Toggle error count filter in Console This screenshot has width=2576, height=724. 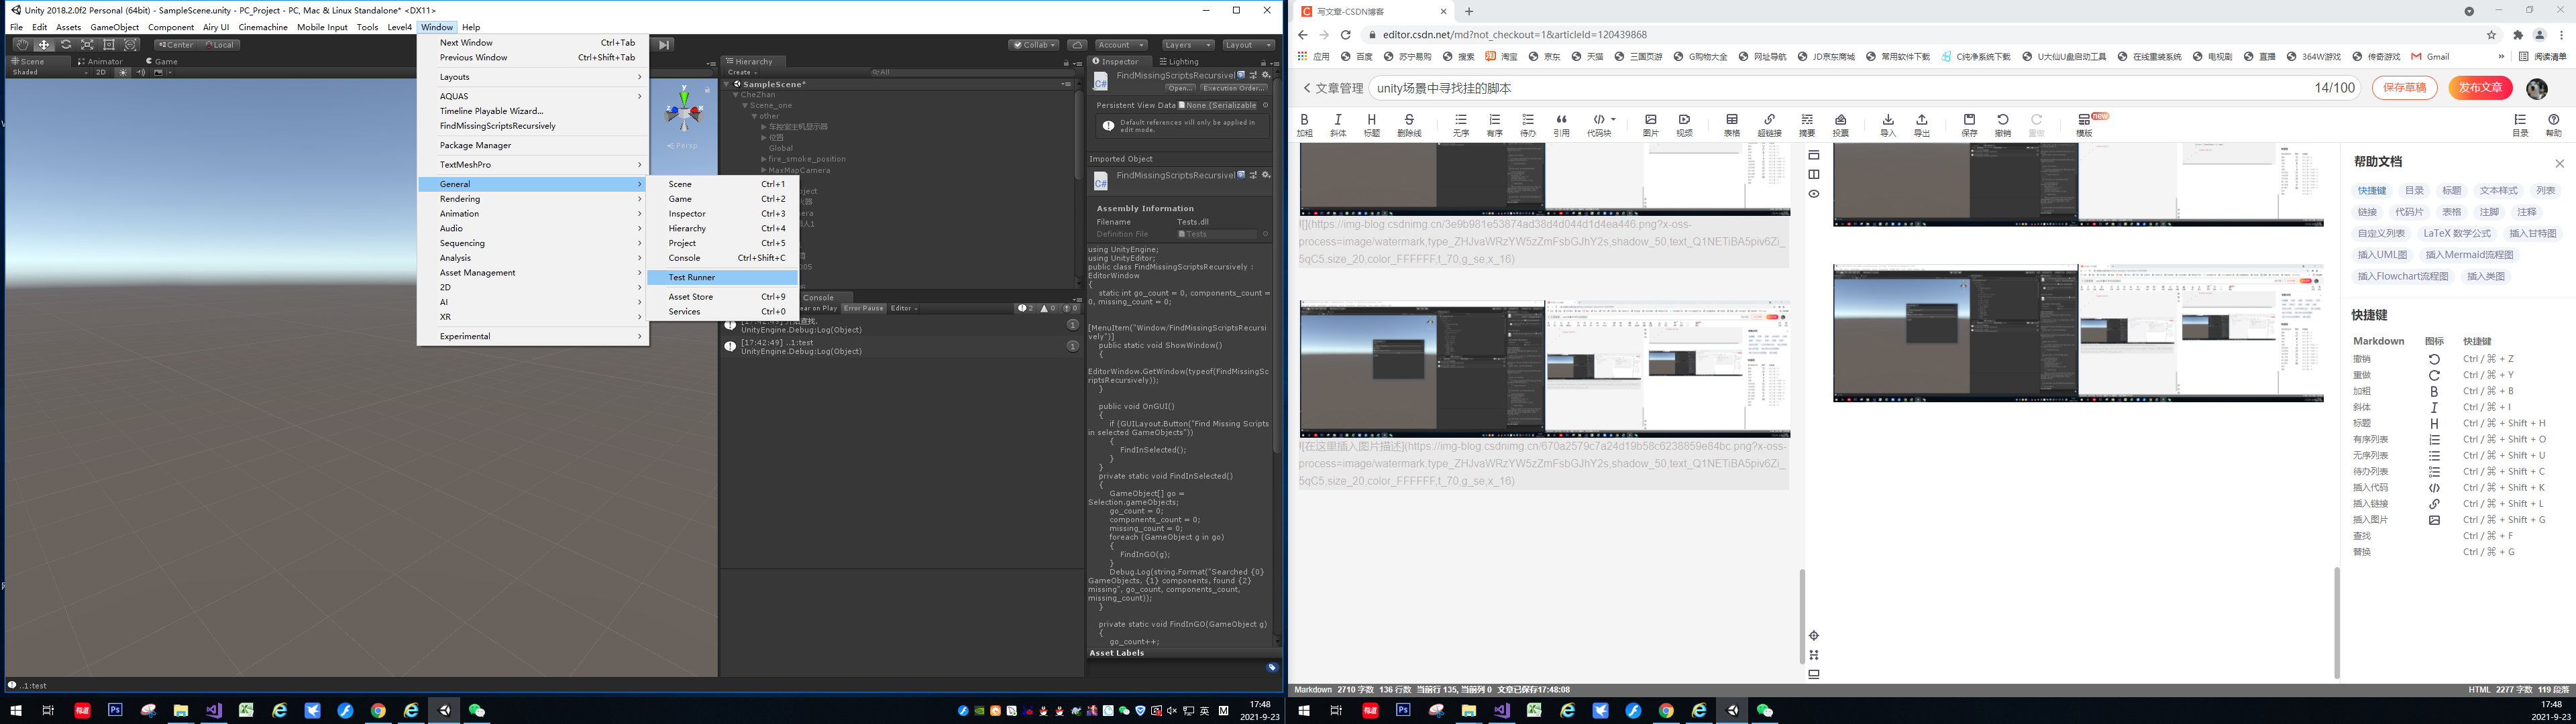pos(1070,308)
